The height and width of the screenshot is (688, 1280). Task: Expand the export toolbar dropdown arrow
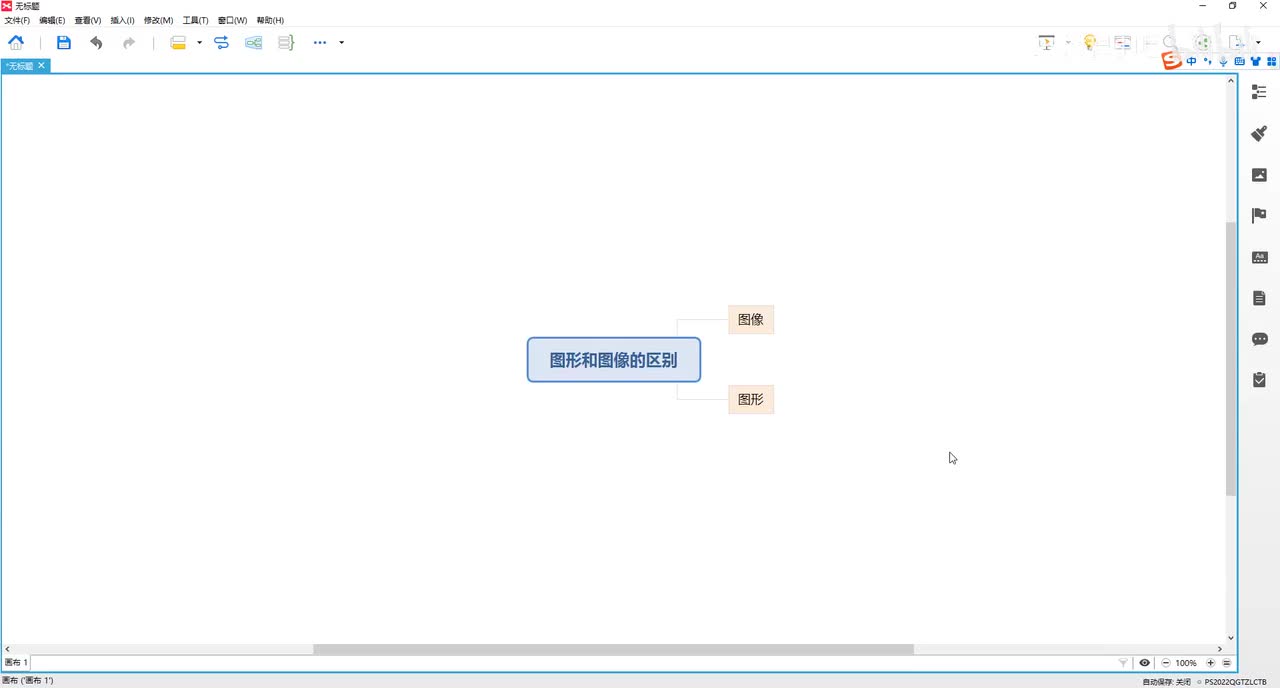1258,42
